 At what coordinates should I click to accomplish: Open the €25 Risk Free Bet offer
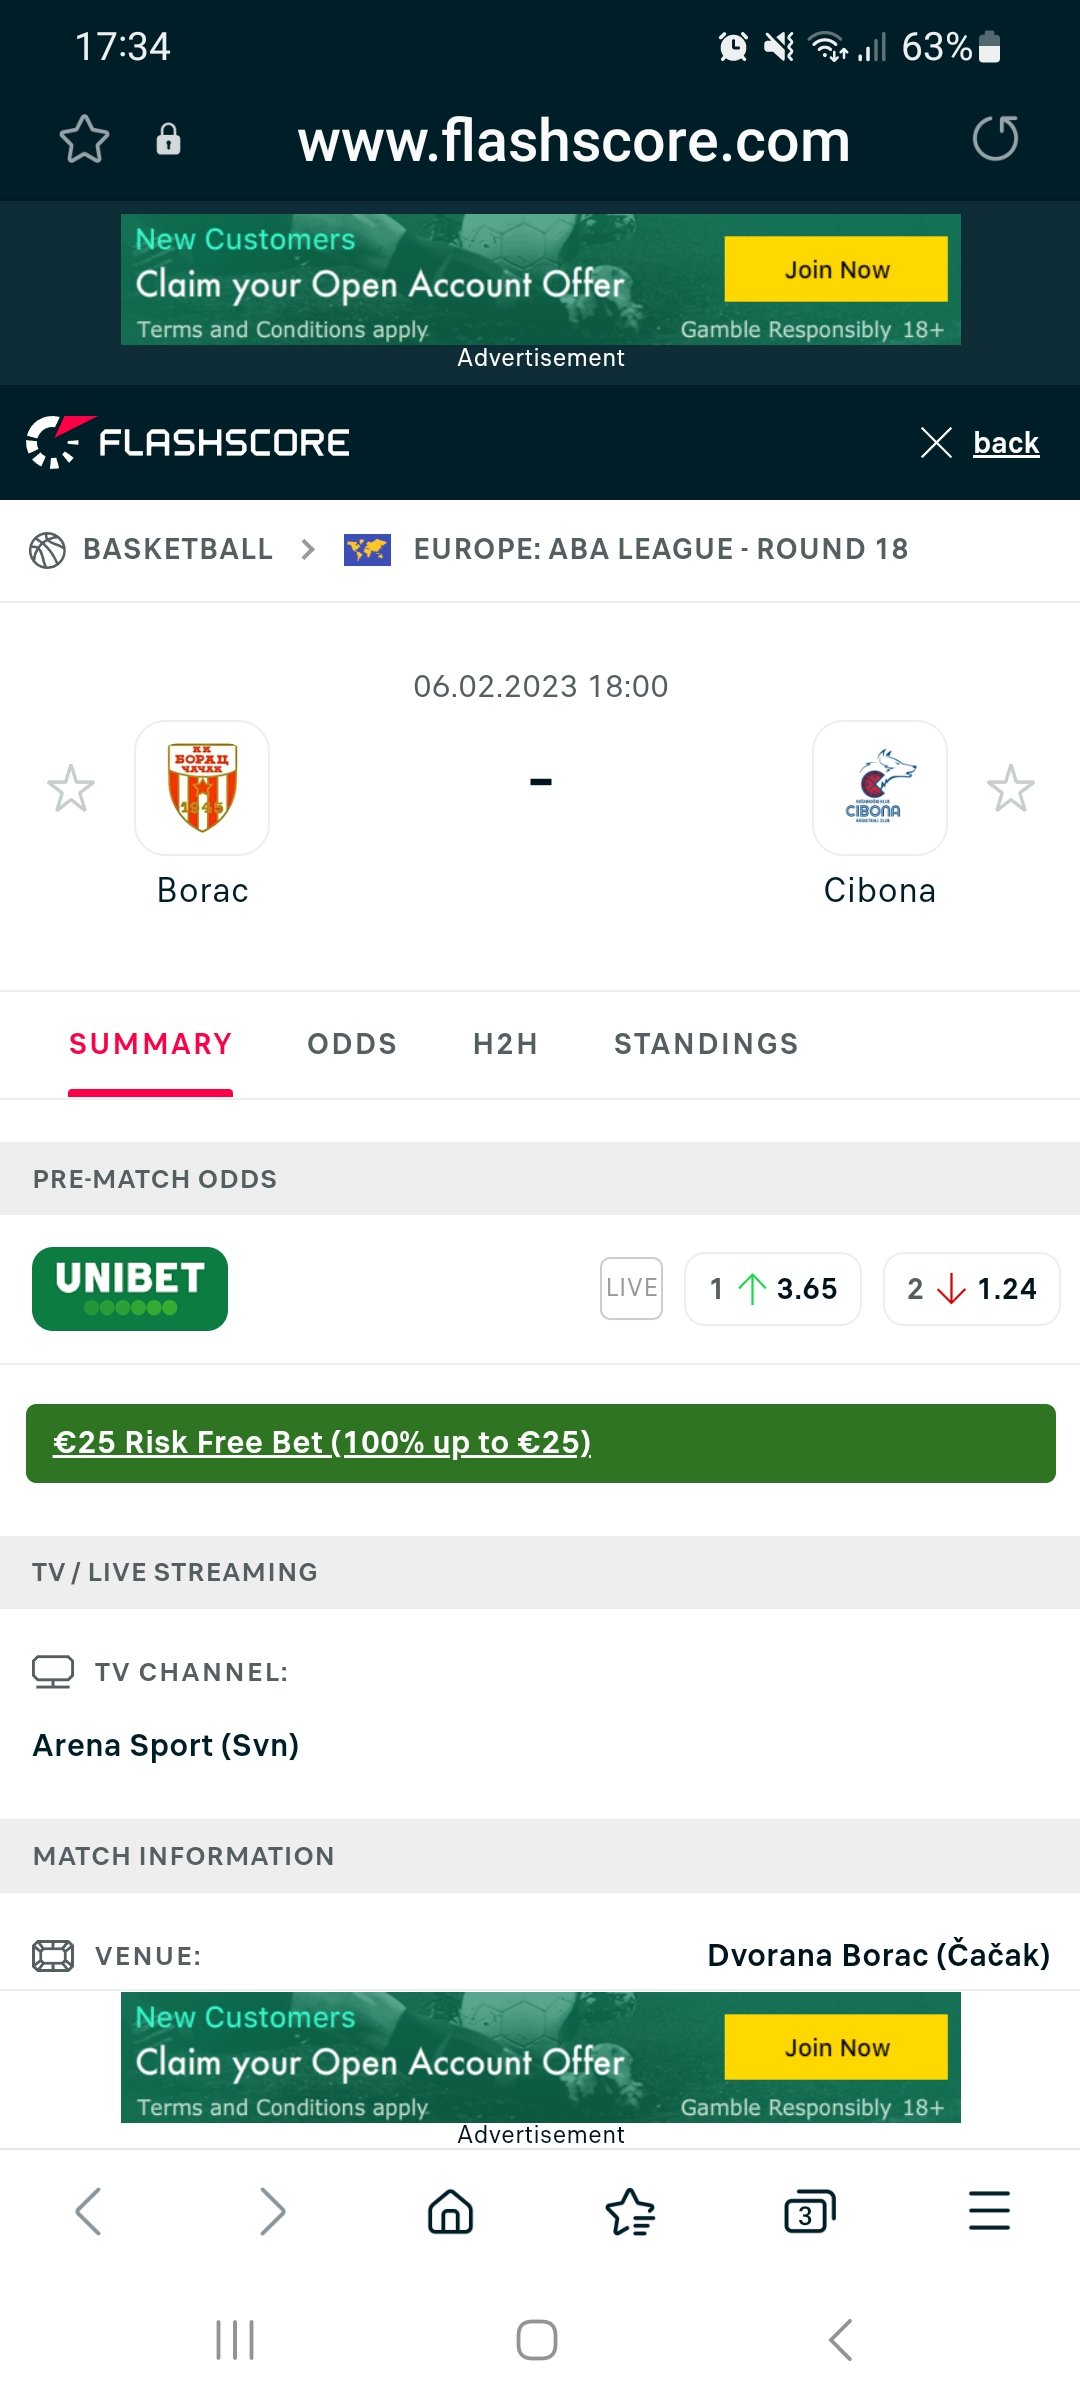point(322,1442)
